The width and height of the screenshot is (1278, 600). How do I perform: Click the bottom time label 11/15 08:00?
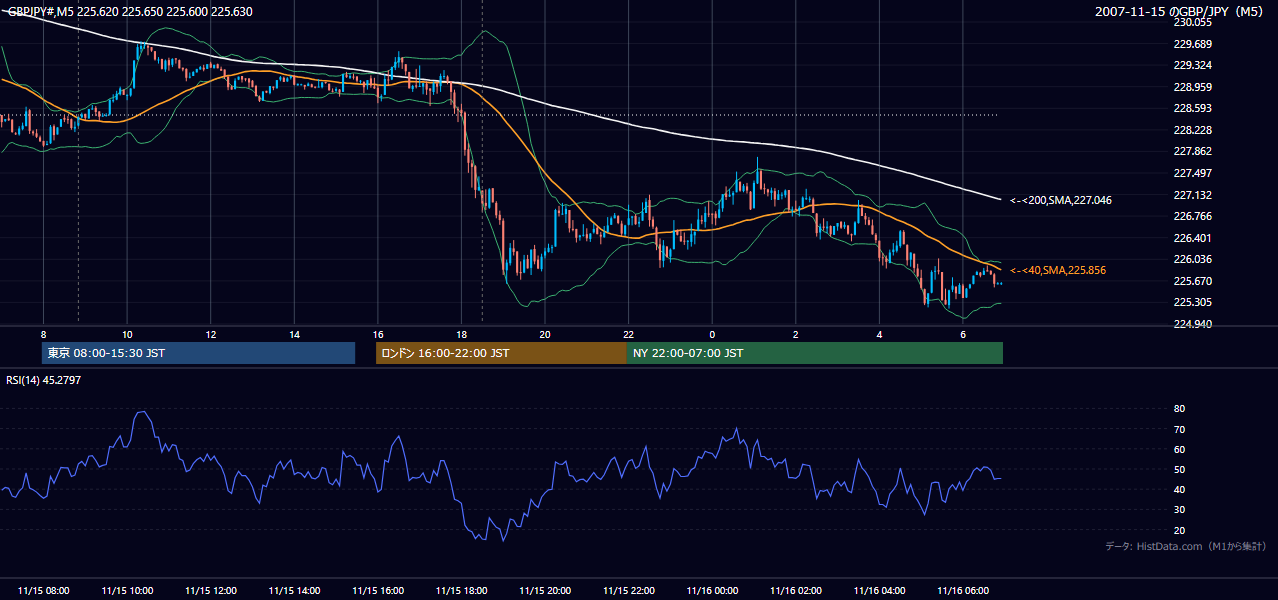pos(44,591)
